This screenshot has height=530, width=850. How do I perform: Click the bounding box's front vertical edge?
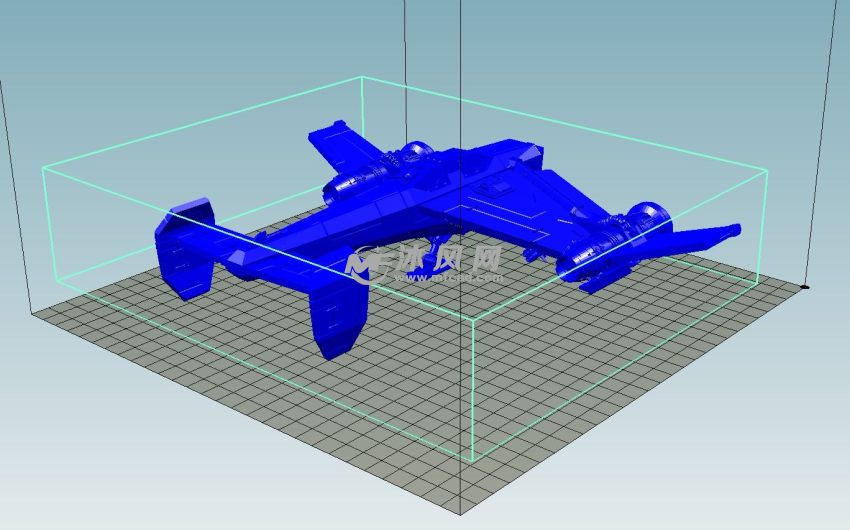click(472, 390)
